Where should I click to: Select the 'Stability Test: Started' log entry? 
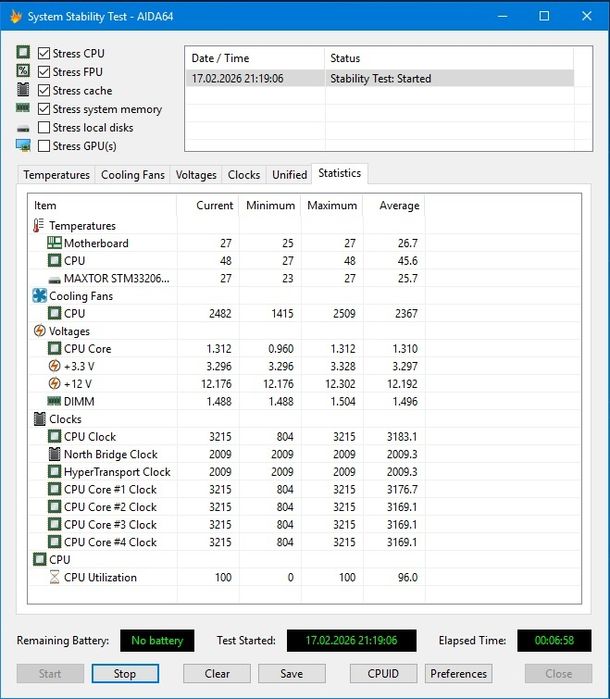click(380, 78)
